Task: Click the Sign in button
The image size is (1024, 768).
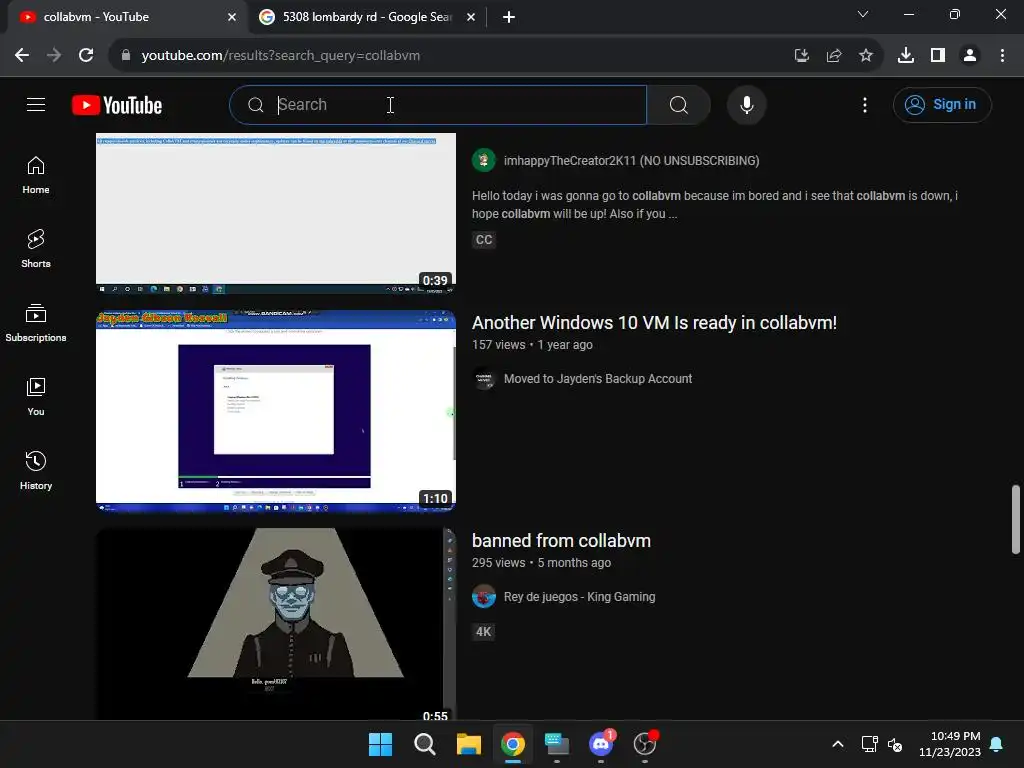Action: pos(942,104)
